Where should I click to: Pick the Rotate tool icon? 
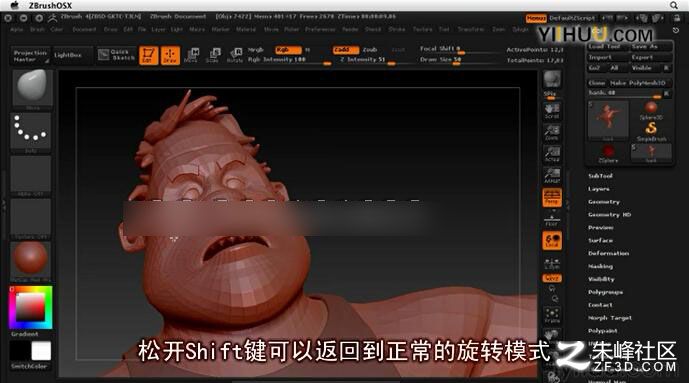pos(235,55)
